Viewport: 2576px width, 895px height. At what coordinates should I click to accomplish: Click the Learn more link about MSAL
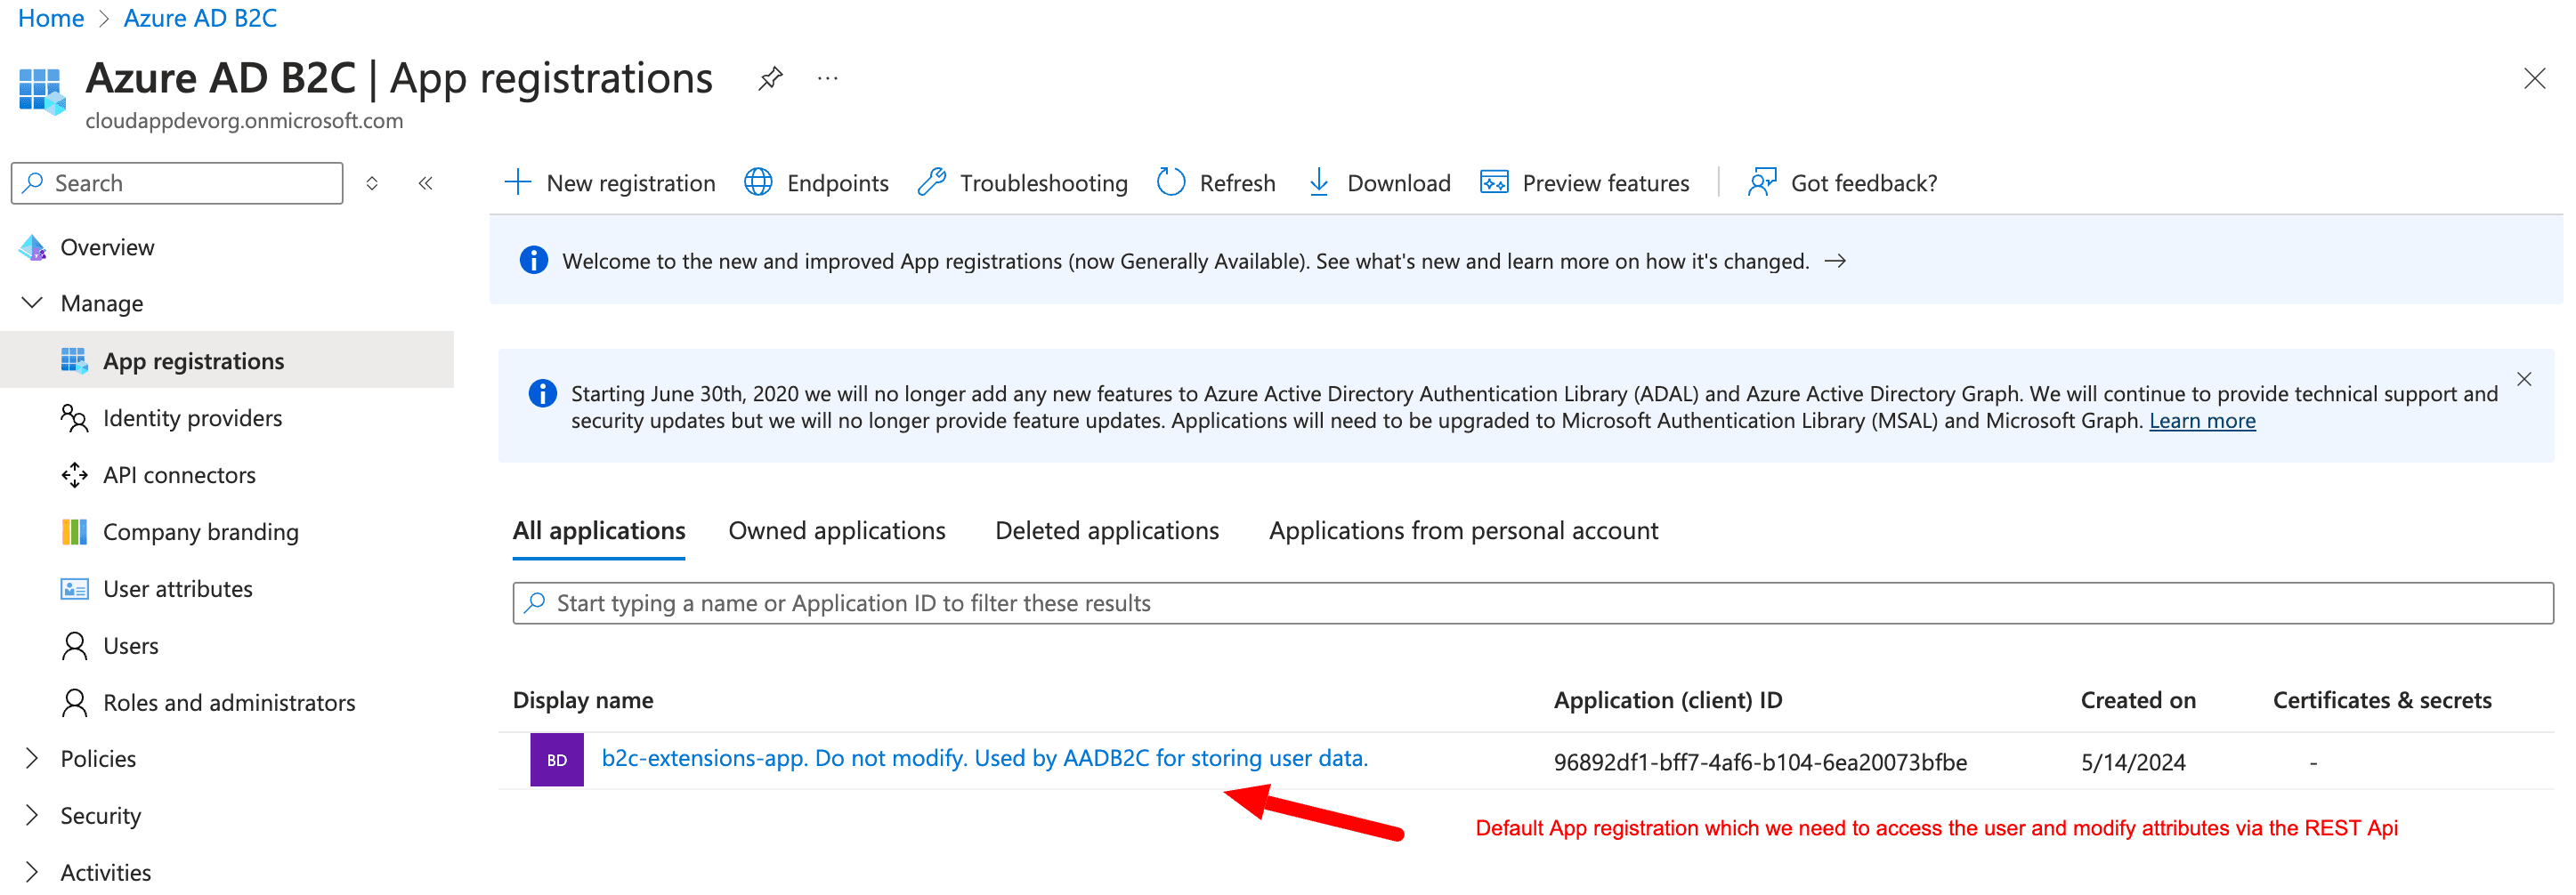click(x=2202, y=420)
